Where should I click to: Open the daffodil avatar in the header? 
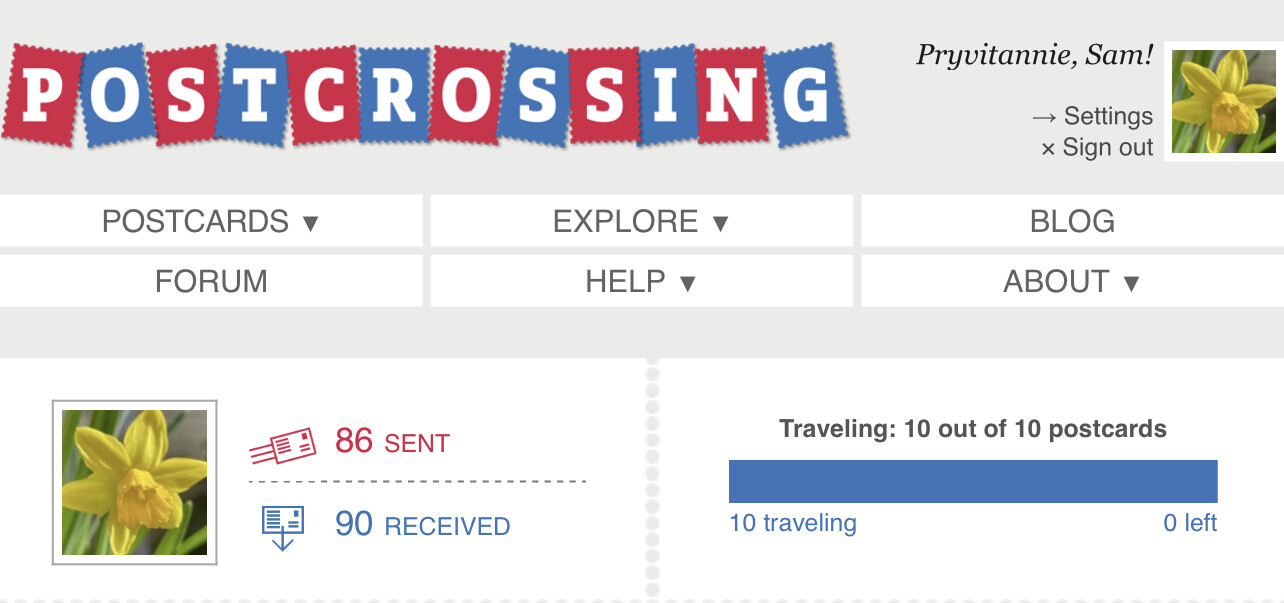(x=1224, y=101)
